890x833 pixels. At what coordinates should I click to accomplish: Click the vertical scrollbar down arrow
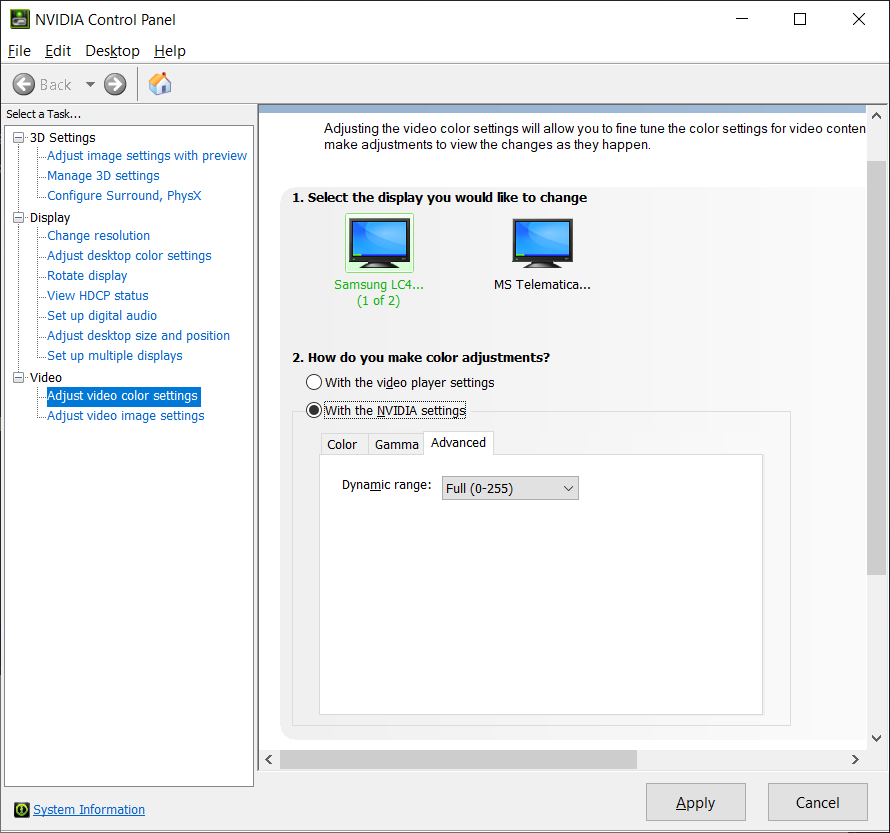click(876, 738)
